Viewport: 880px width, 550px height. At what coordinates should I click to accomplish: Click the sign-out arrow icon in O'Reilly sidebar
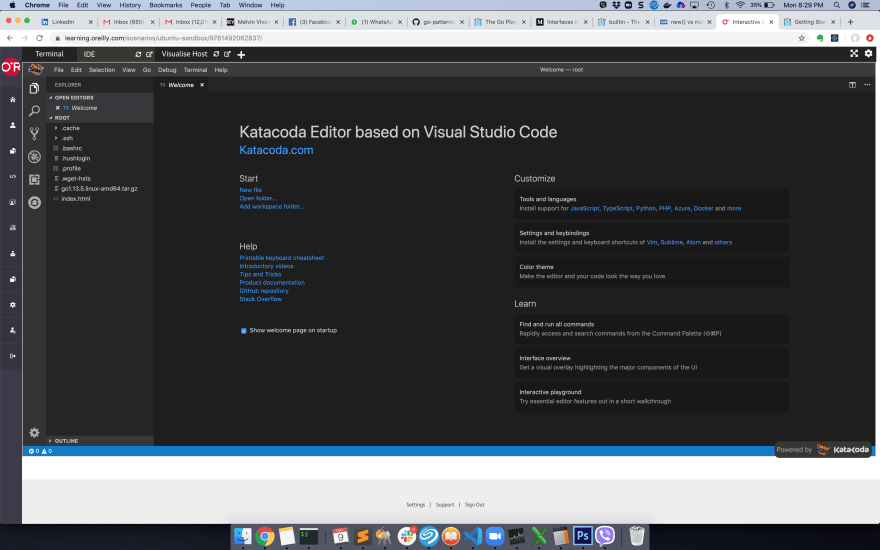(12, 356)
